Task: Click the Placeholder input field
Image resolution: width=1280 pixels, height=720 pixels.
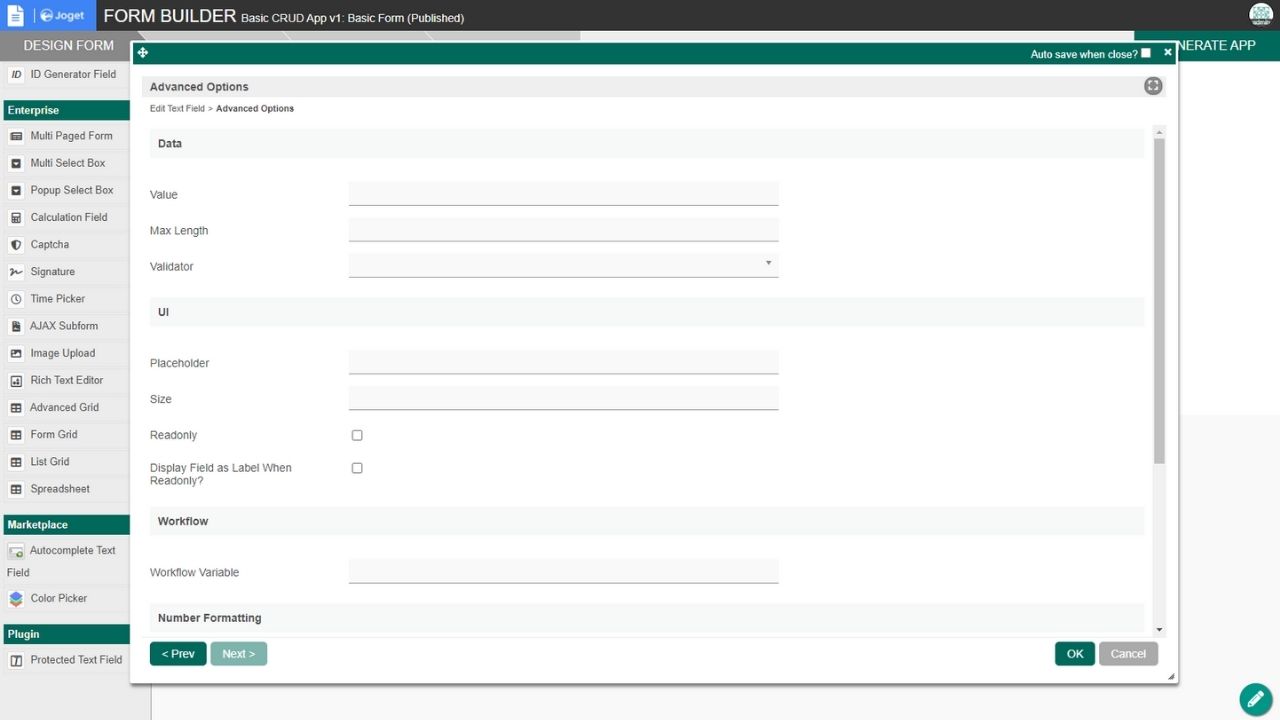Action: (563, 362)
